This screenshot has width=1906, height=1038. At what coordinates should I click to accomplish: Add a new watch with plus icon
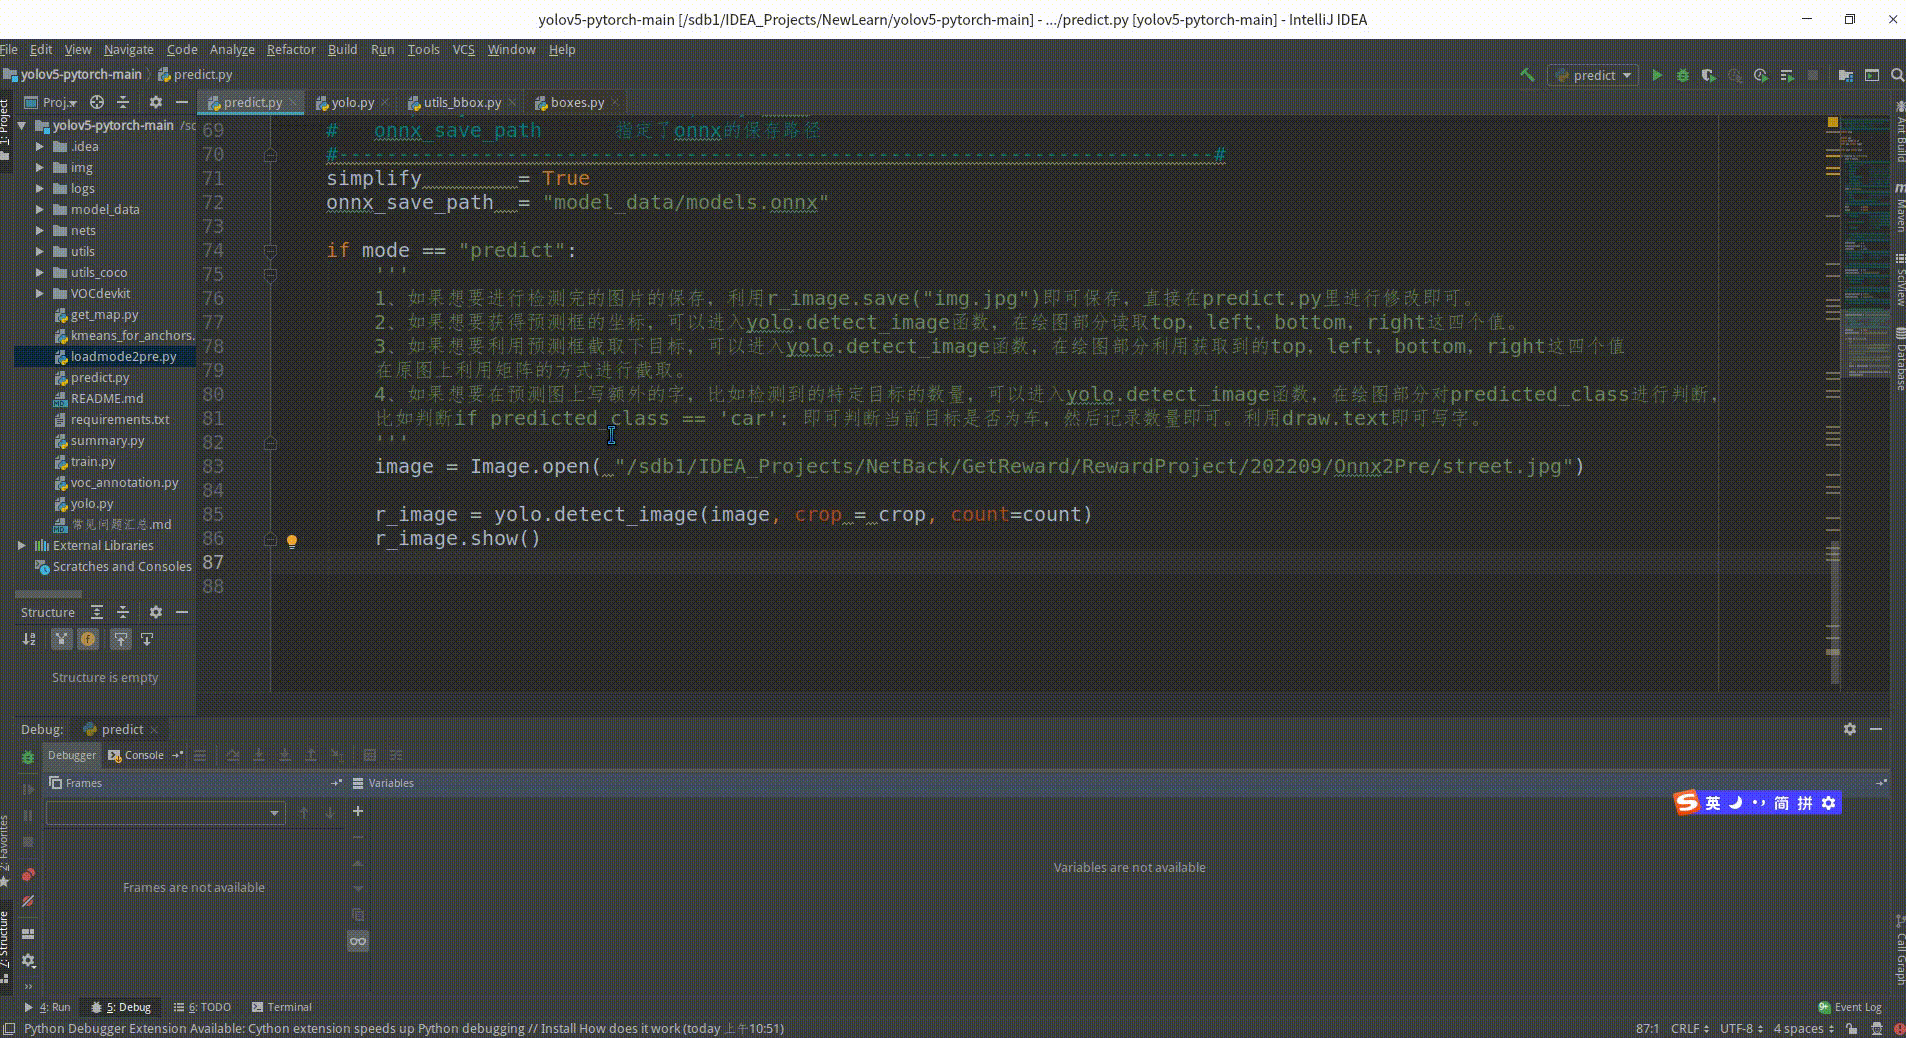coord(358,811)
